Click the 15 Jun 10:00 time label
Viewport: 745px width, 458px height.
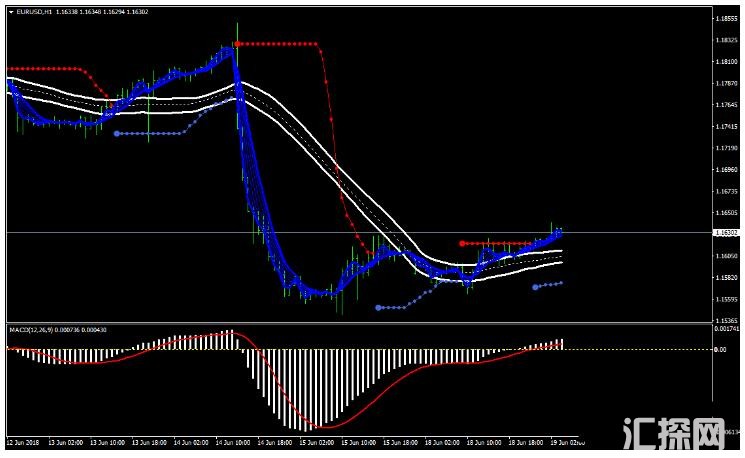coord(358,442)
